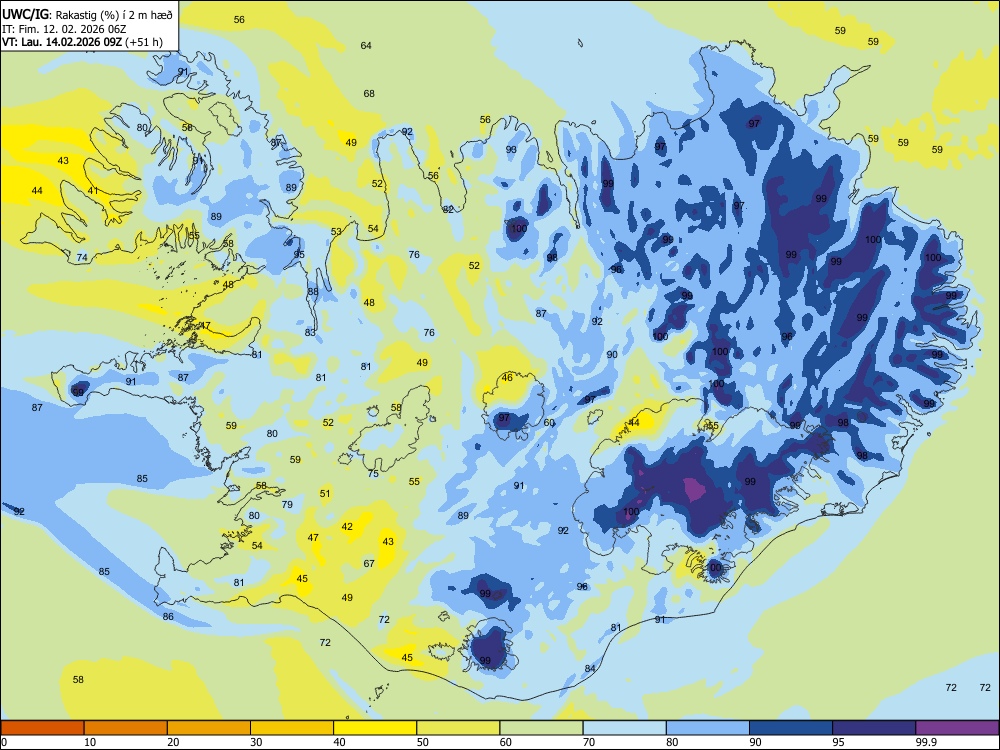This screenshot has width=1000, height=750.
Task: Click the 30–40 amber legend swatch
Action: 292,728
